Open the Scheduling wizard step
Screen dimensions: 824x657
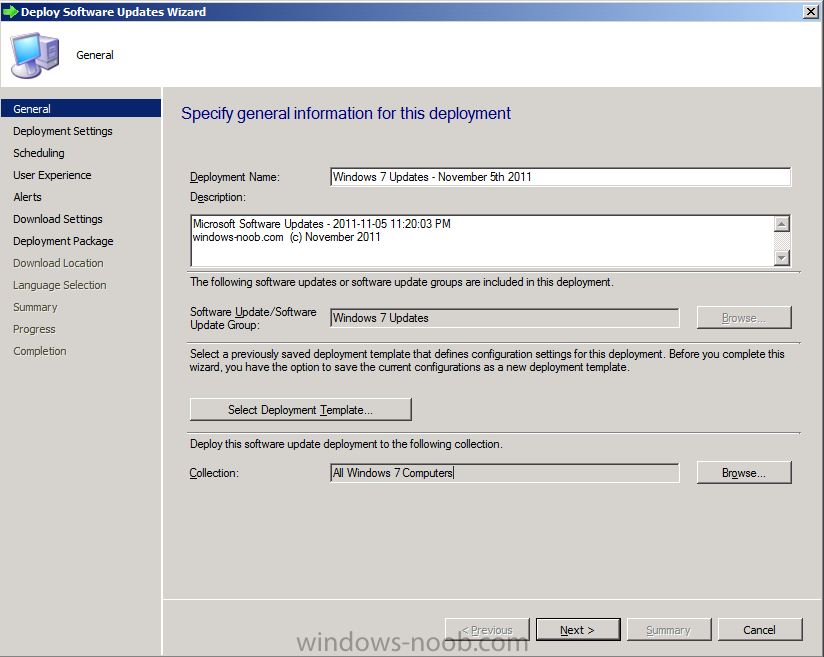pyautogui.click(x=39, y=153)
